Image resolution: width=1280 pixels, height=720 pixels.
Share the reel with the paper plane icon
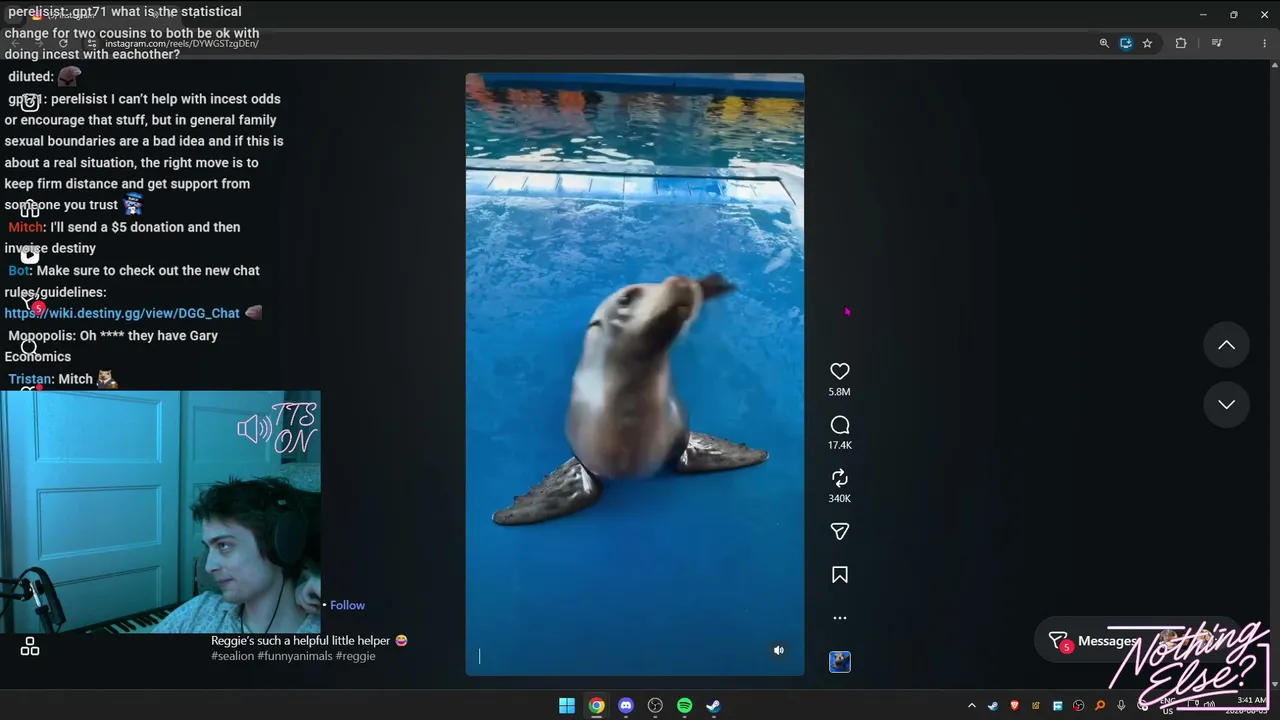[x=840, y=532]
